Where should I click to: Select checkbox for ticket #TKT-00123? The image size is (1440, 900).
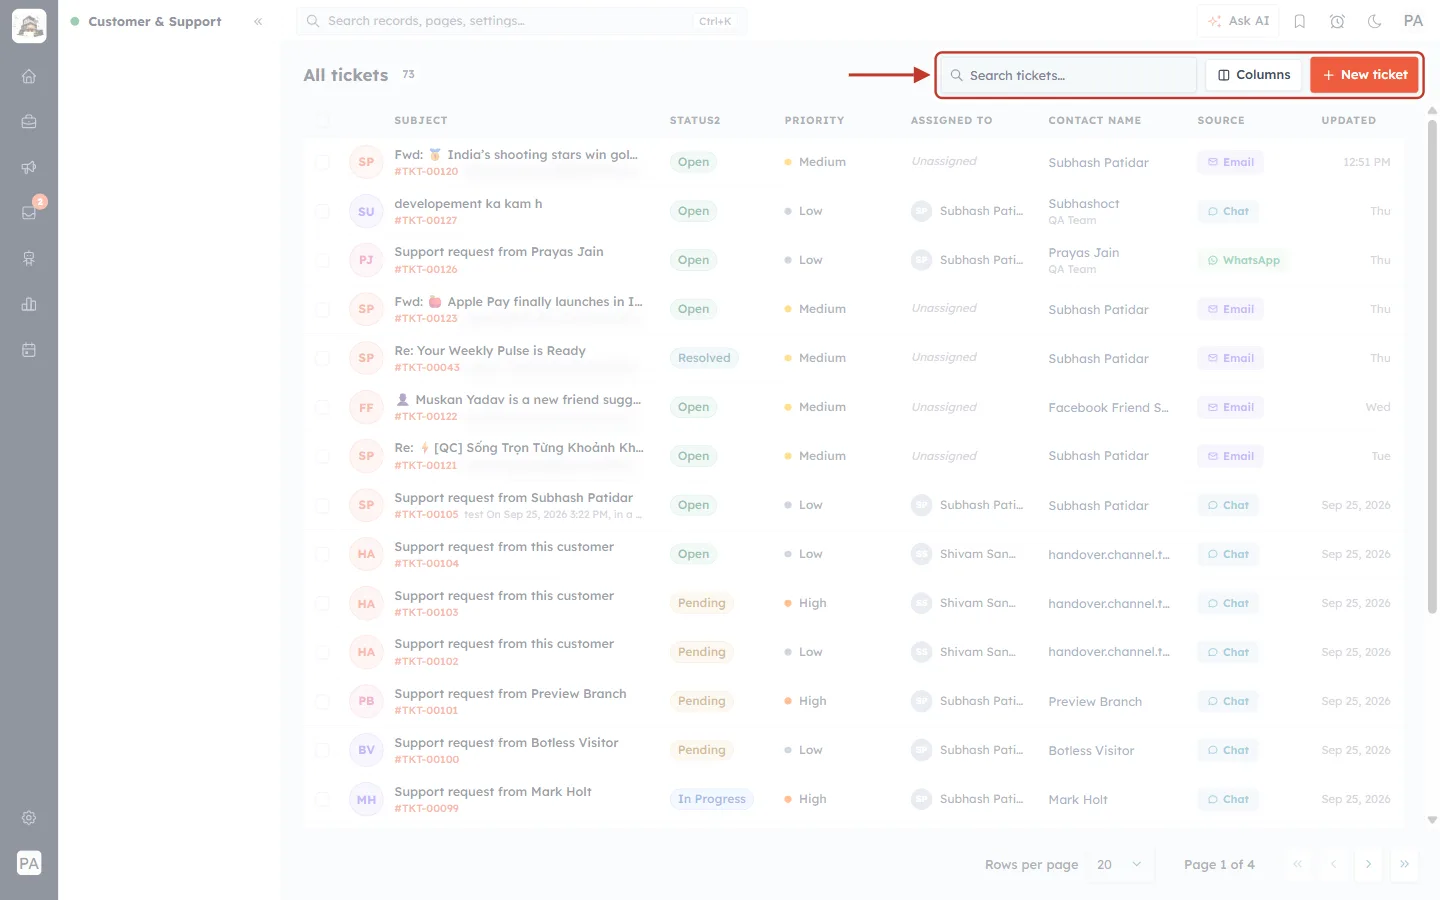click(x=322, y=309)
